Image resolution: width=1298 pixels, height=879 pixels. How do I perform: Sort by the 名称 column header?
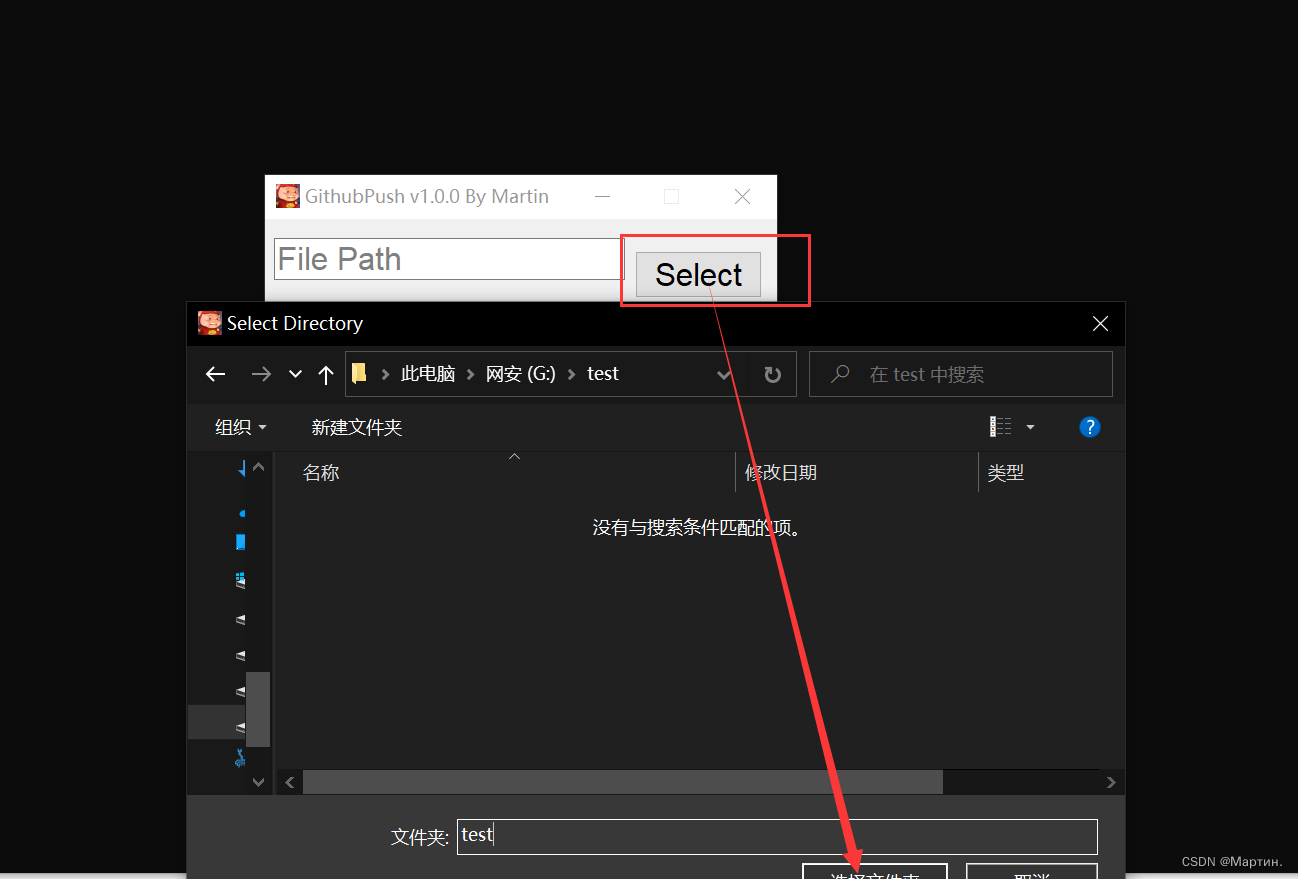point(320,472)
